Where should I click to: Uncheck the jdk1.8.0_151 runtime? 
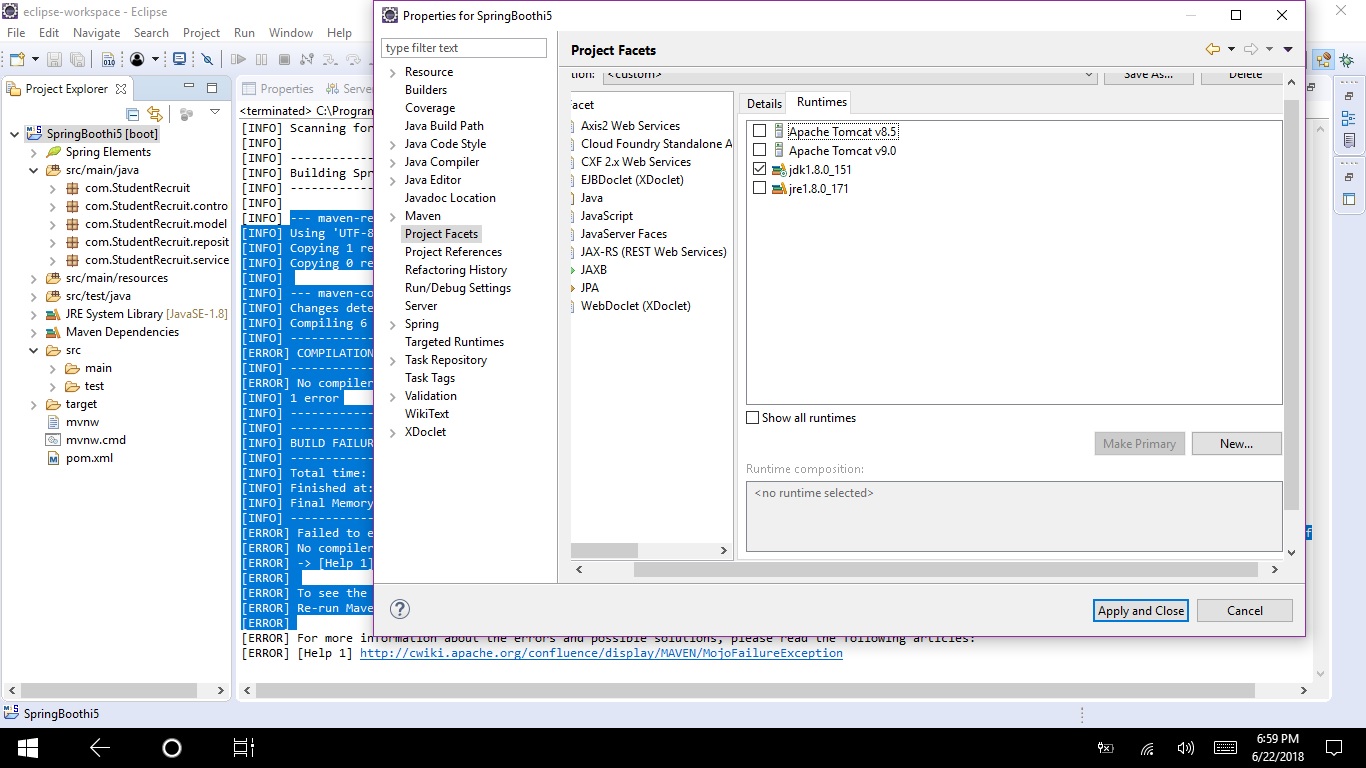click(760, 169)
